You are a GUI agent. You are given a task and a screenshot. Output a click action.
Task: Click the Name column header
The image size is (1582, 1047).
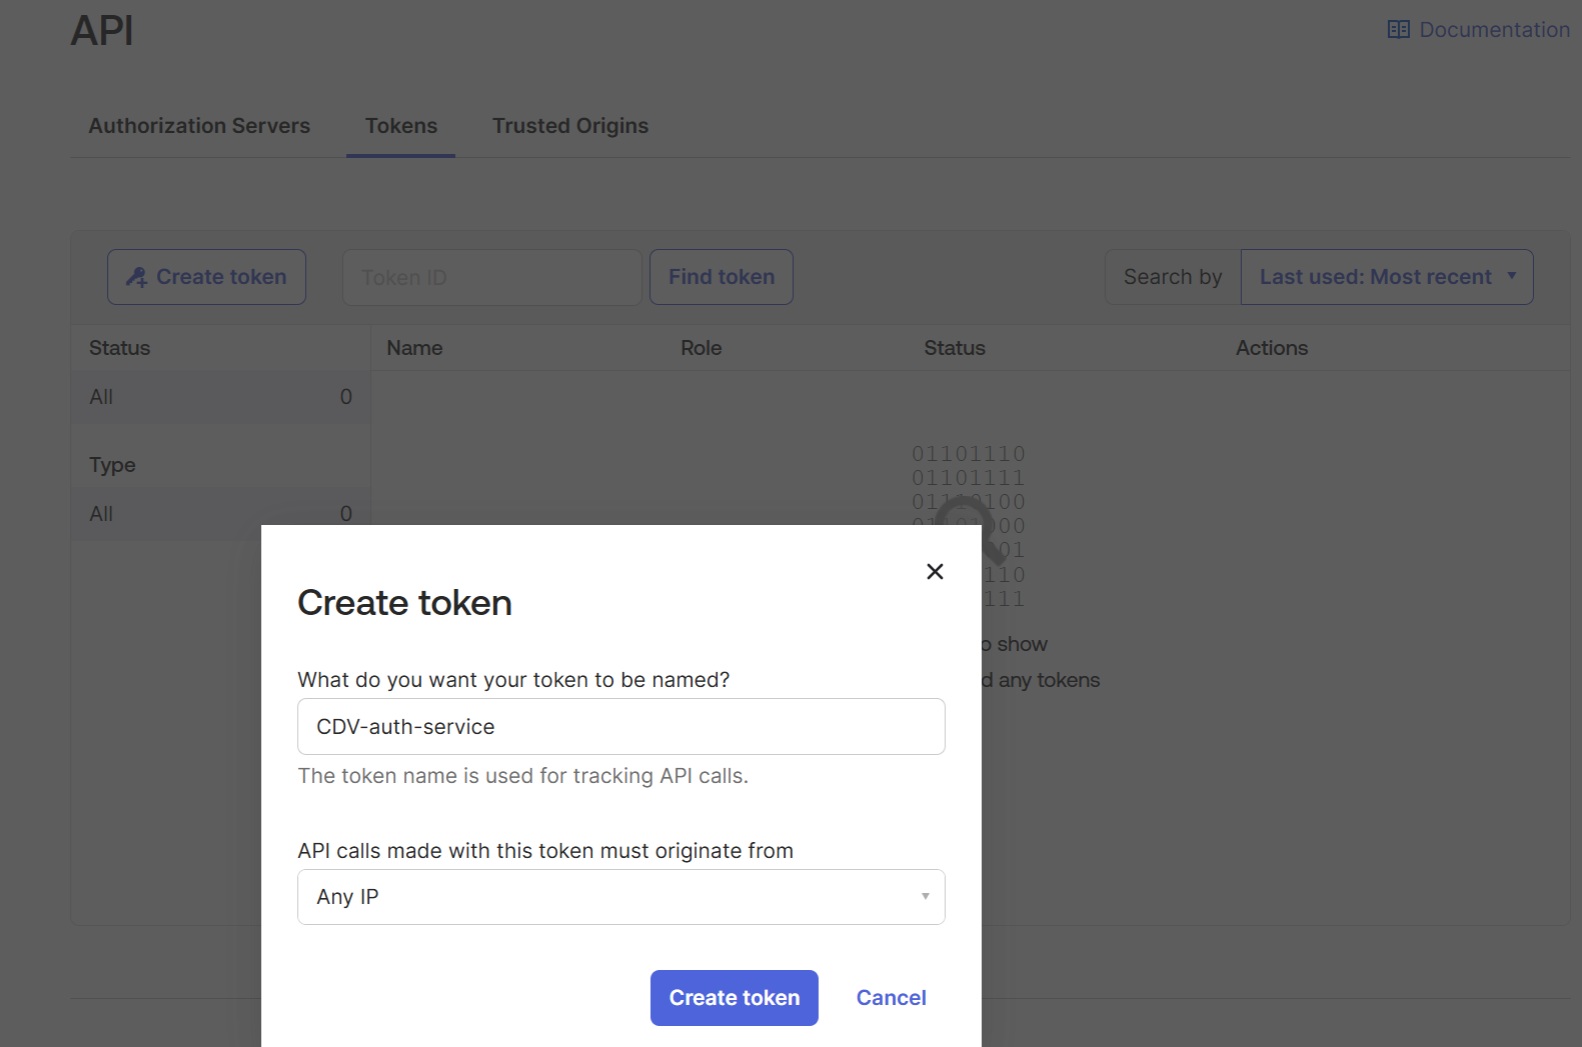(414, 348)
